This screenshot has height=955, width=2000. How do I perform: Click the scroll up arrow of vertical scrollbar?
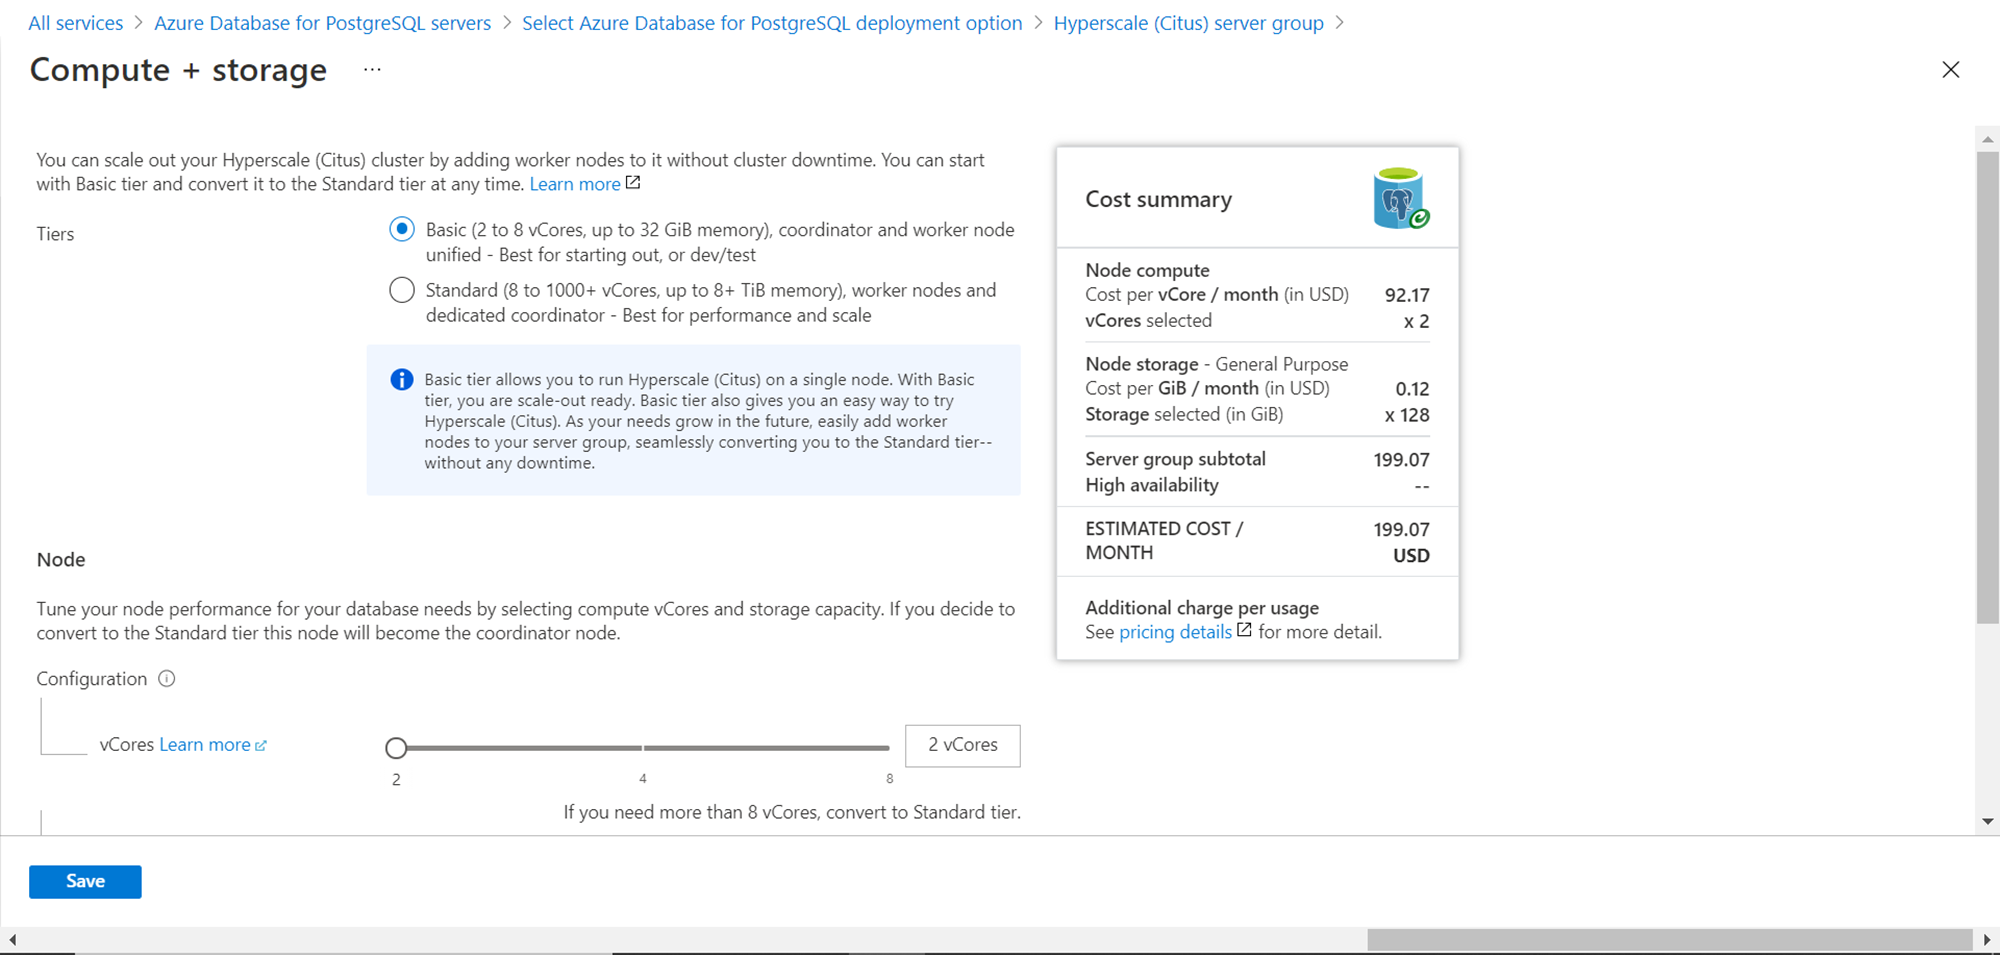coord(1987,139)
